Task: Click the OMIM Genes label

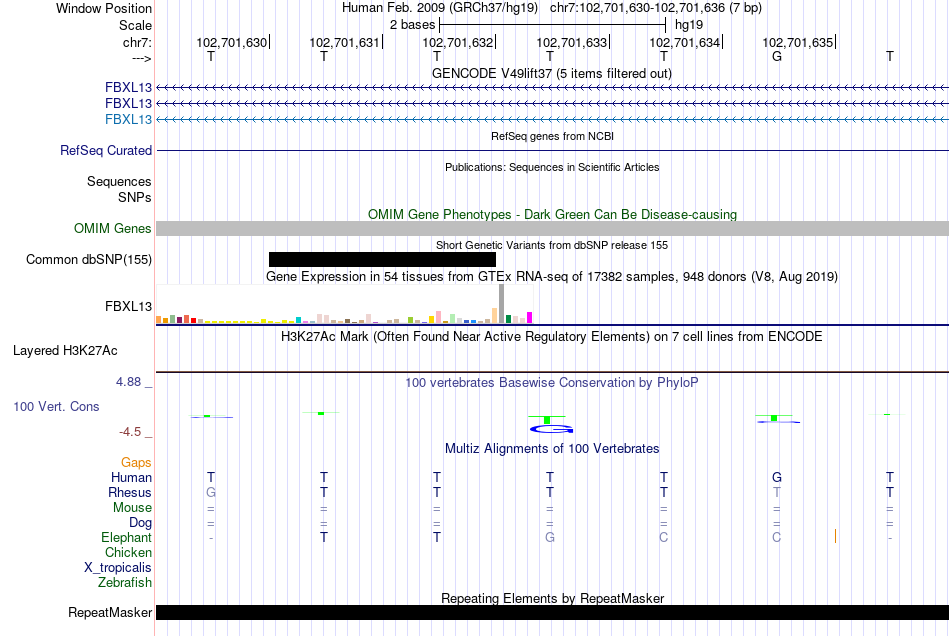Action: [112, 228]
